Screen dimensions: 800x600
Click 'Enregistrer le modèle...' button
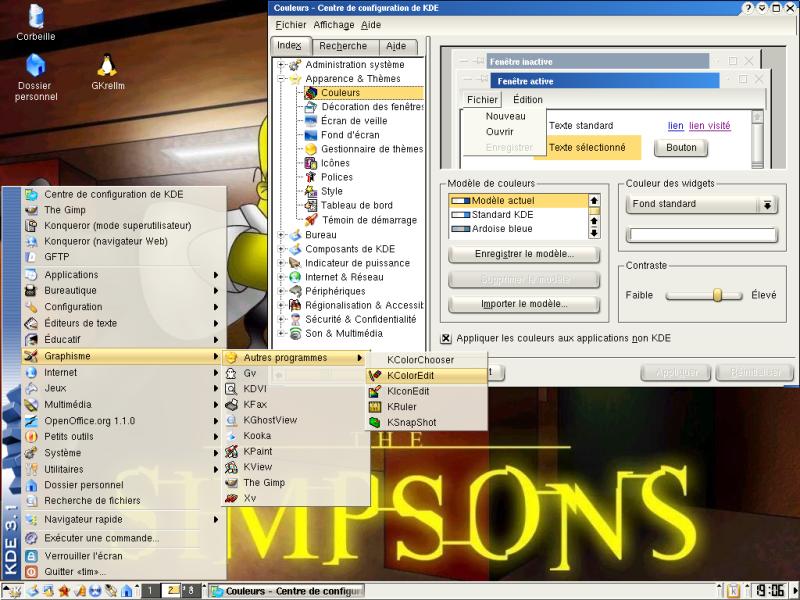pyautogui.click(x=523, y=254)
